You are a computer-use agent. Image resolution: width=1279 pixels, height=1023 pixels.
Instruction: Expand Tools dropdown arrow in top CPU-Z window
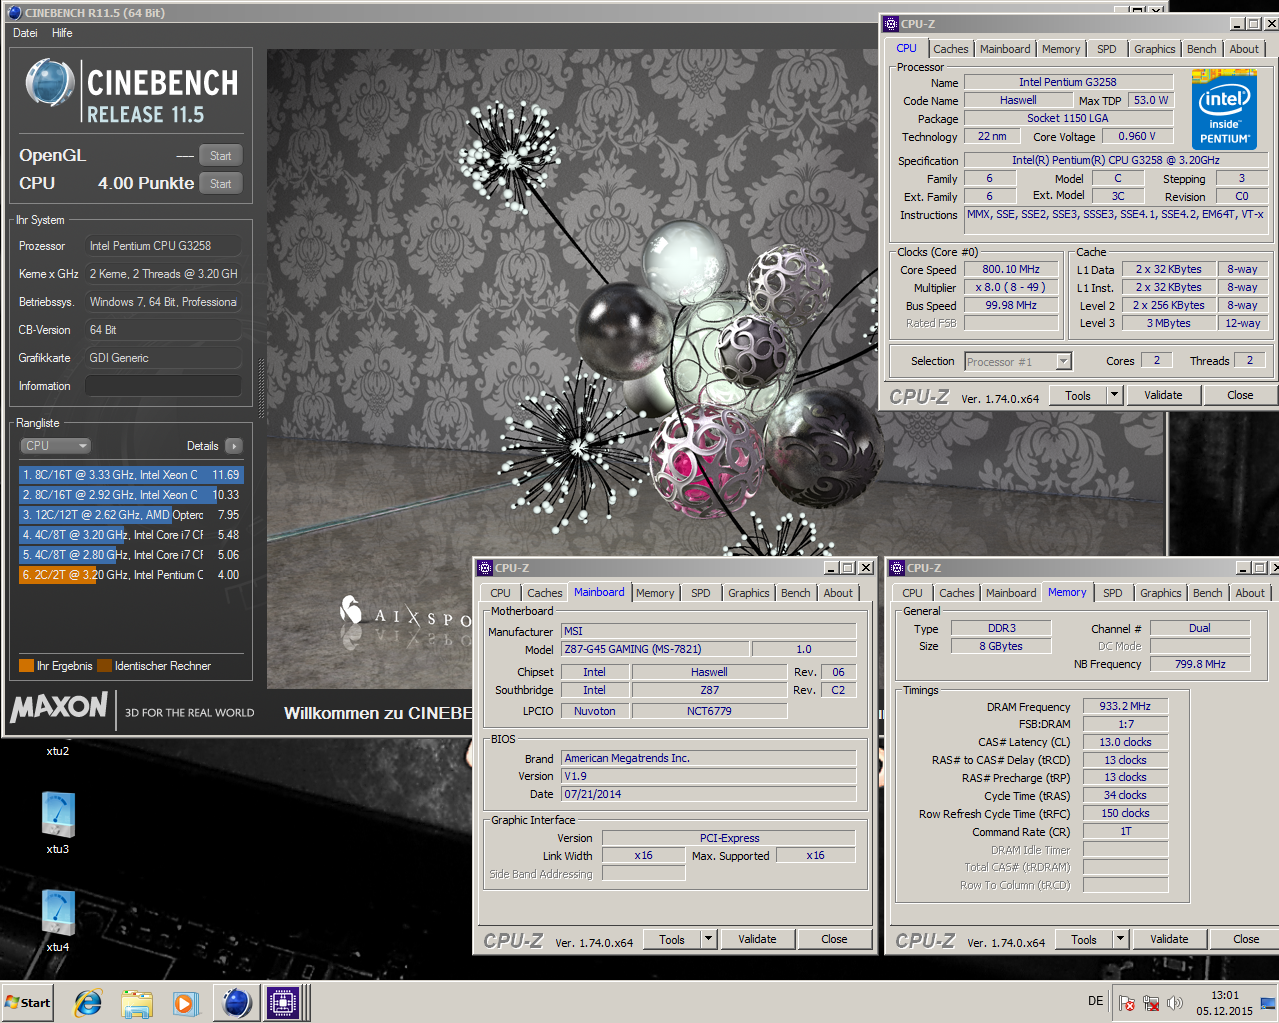click(x=1114, y=396)
